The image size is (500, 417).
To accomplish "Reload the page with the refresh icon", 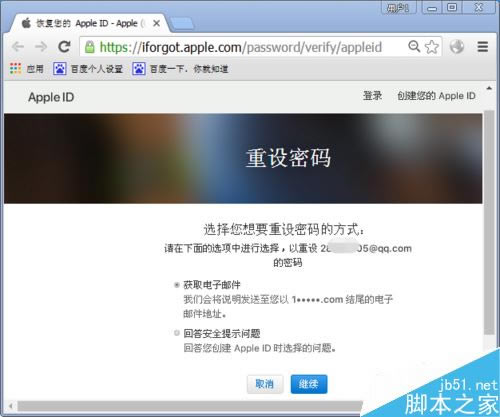I will pyautogui.click(x=64, y=47).
